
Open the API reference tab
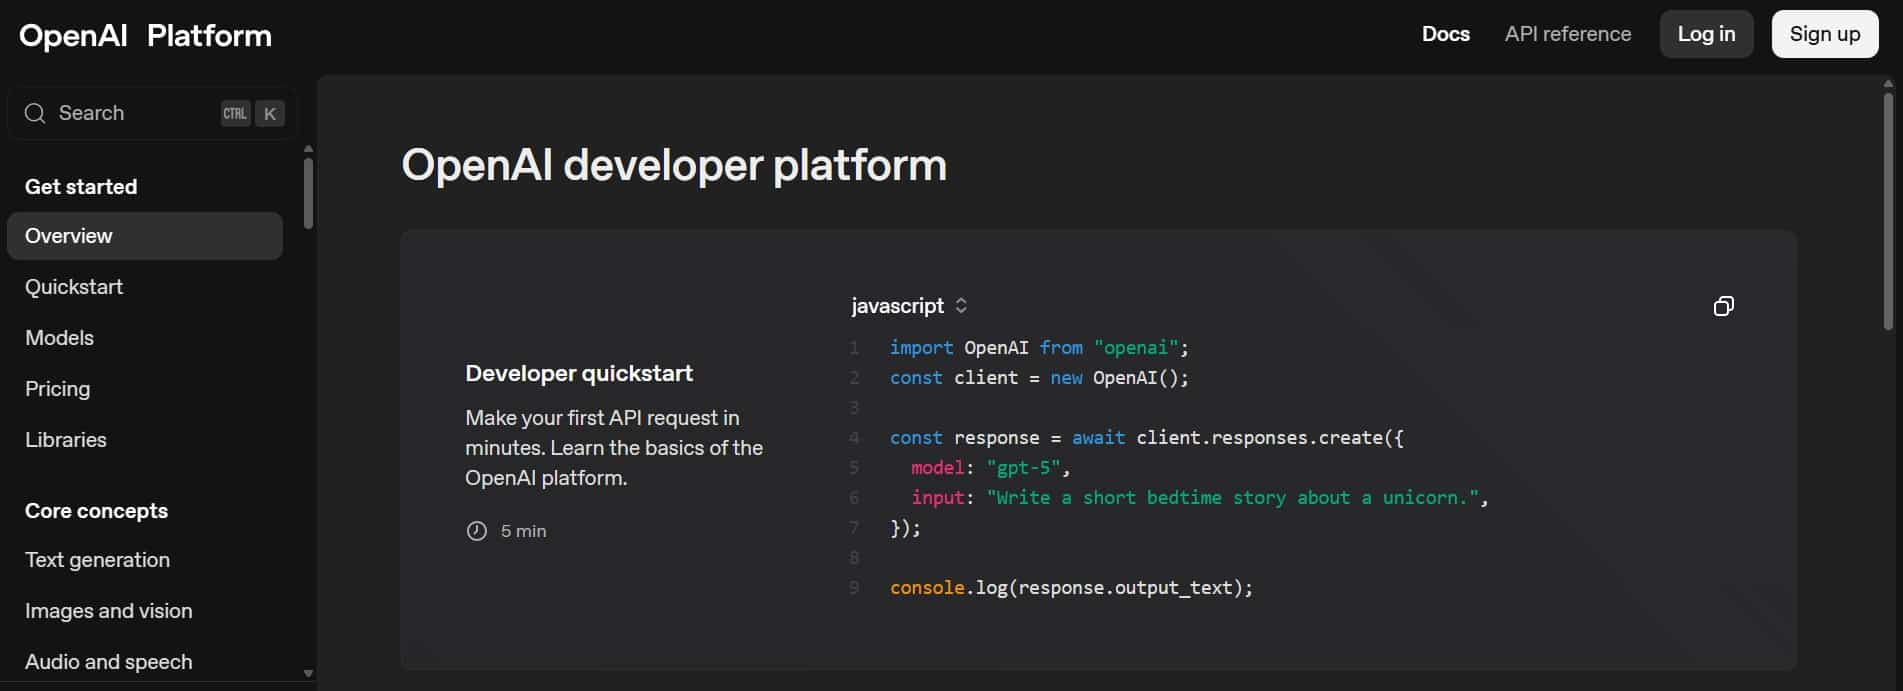pyautogui.click(x=1567, y=34)
